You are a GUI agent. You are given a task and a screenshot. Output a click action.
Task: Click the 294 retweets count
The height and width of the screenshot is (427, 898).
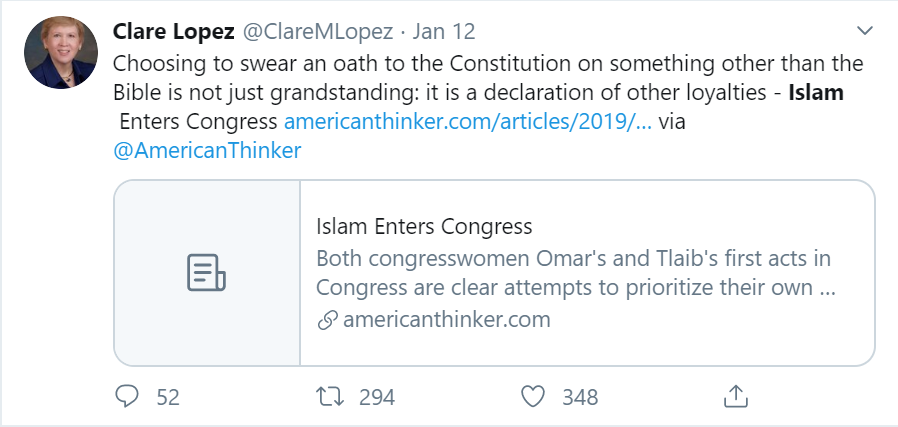point(377,397)
